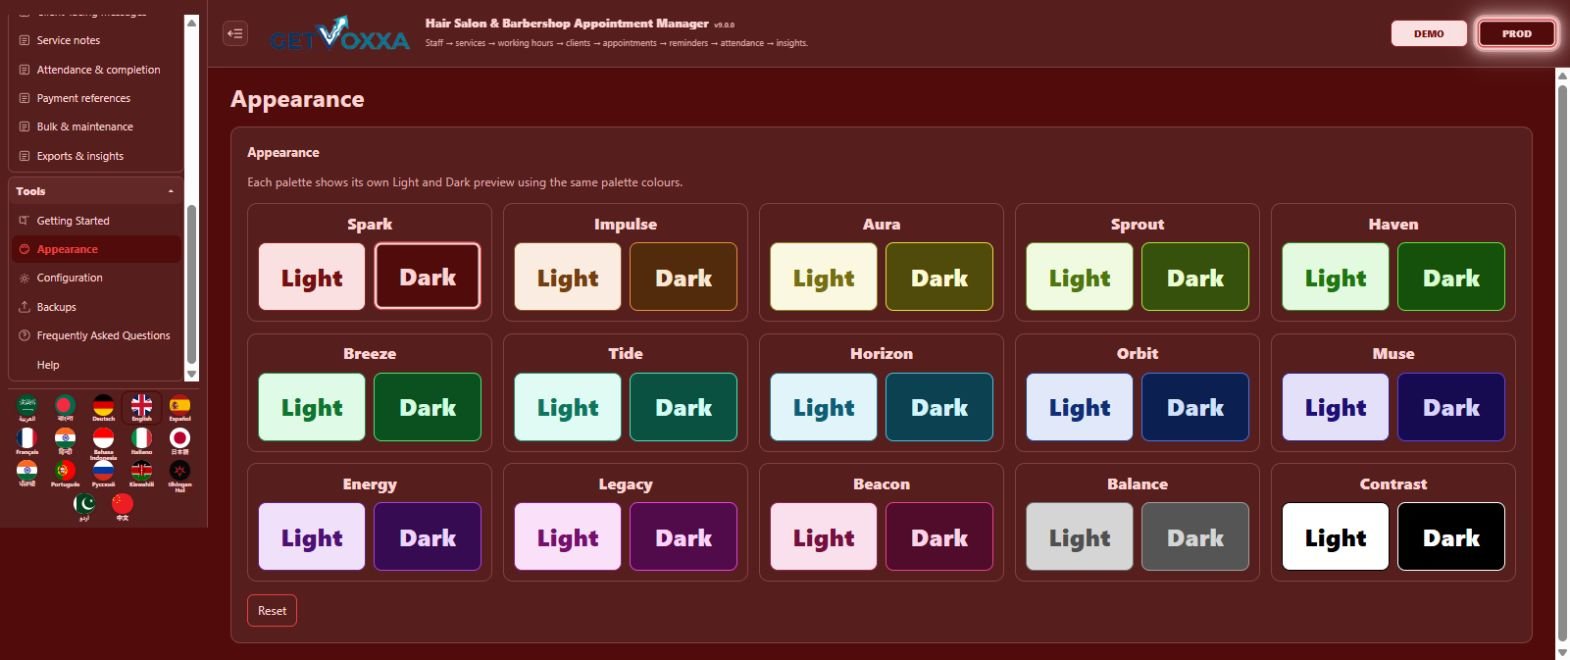Image resolution: width=1570 pixels, height=660 pixels.
Task: Click the Frequently Asked Questions help icon
Action: coord(24,336)
